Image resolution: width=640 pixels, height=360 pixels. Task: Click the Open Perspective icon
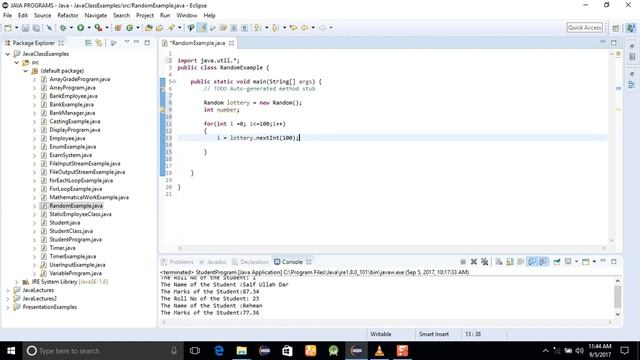pos(616,28)
